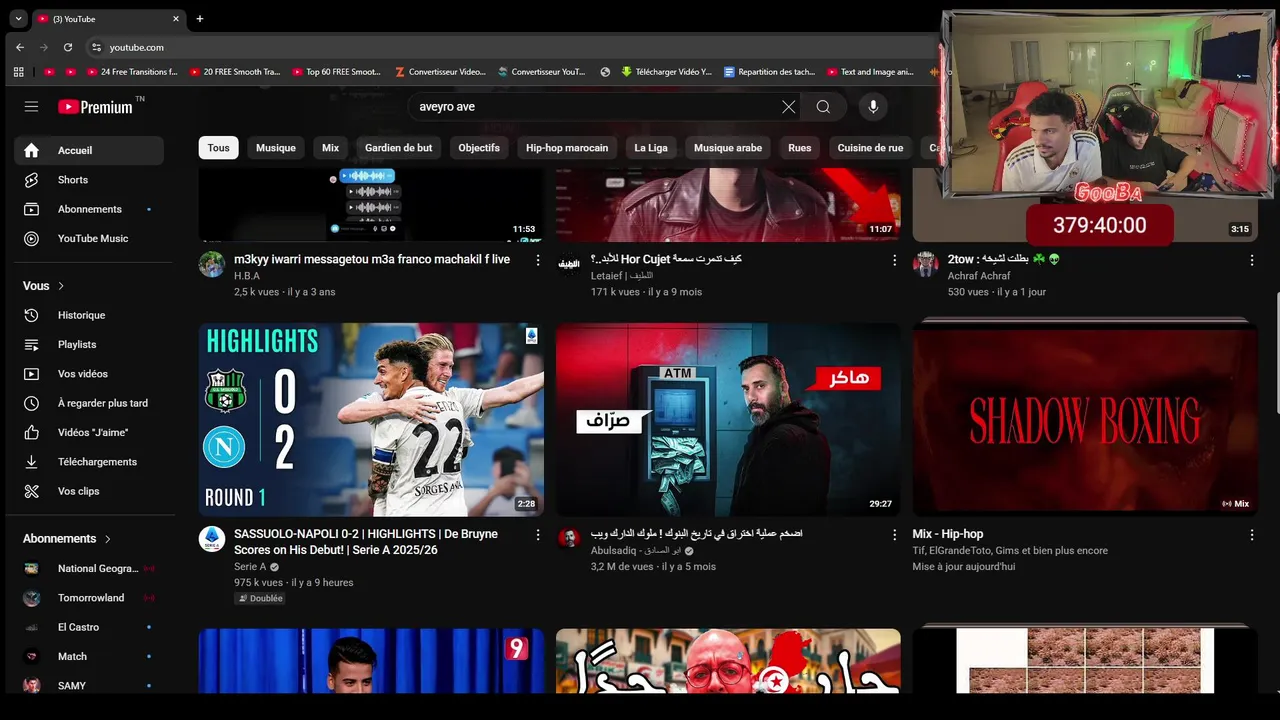Open the SASSUOLO-NAPOLI highlights thumbnail
The width and height of the screenshot is (1280, 720).
point(371,420)
